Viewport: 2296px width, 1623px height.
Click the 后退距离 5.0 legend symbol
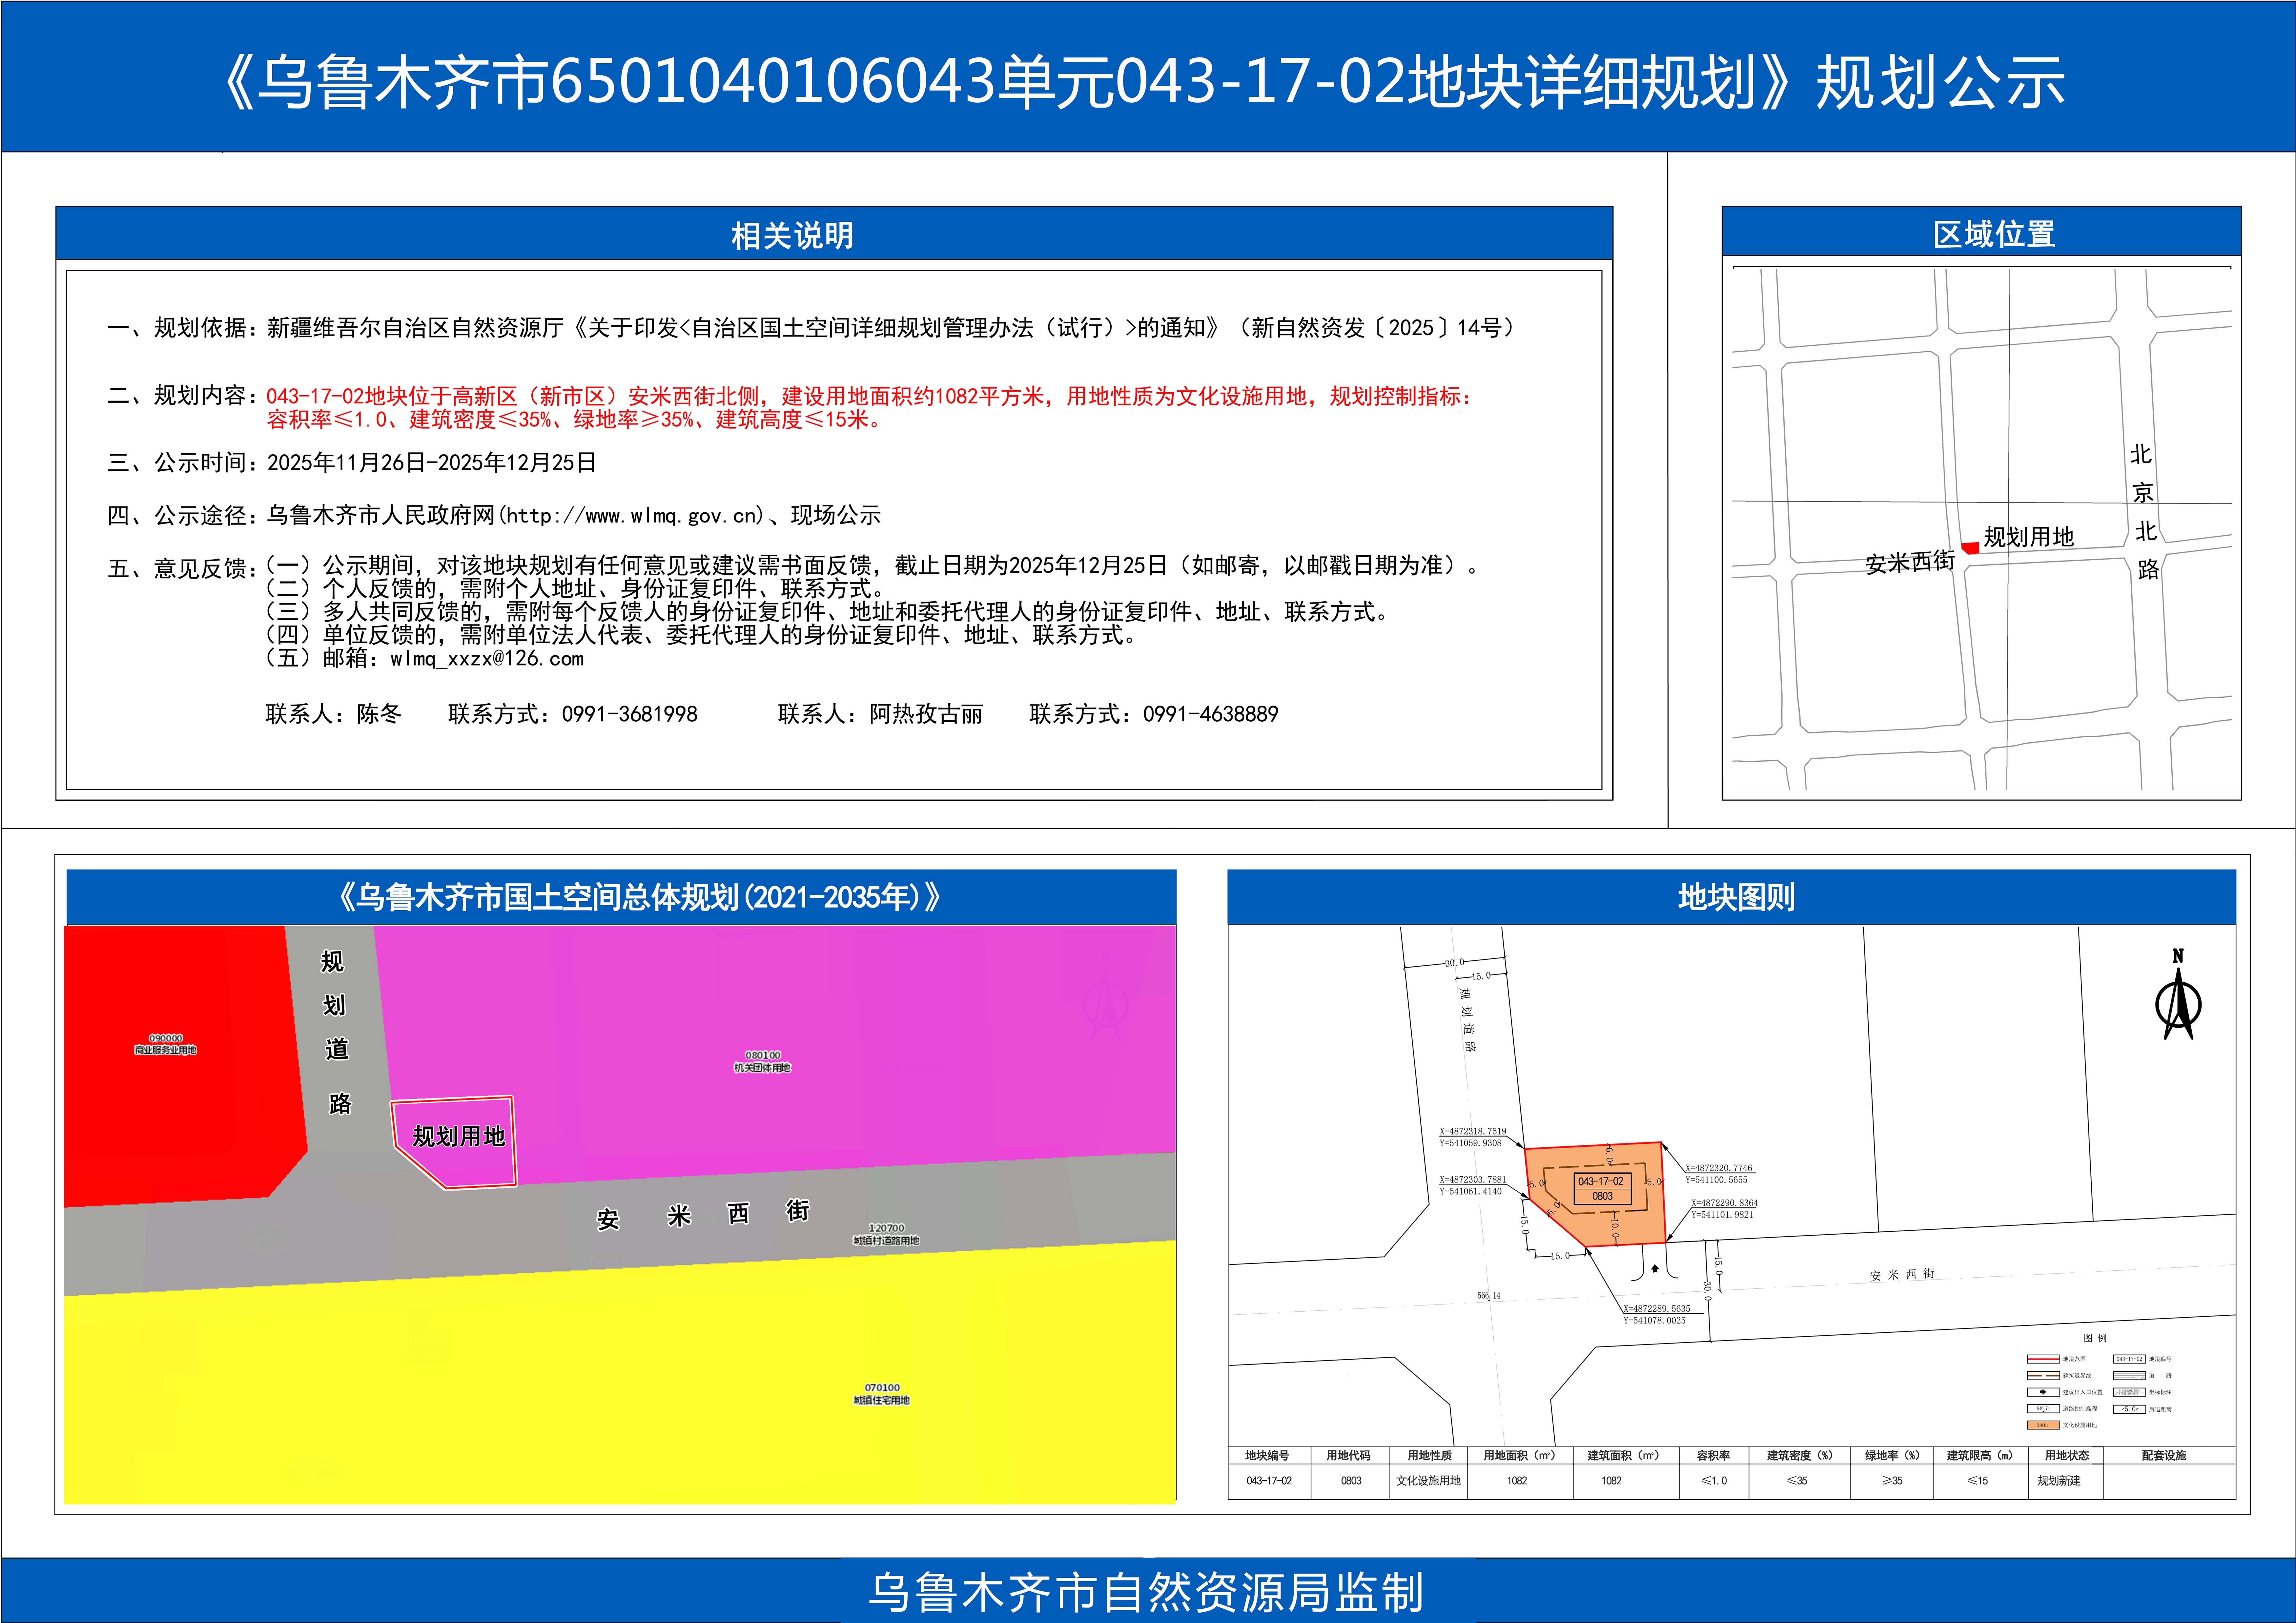tap(2130, 1409)
